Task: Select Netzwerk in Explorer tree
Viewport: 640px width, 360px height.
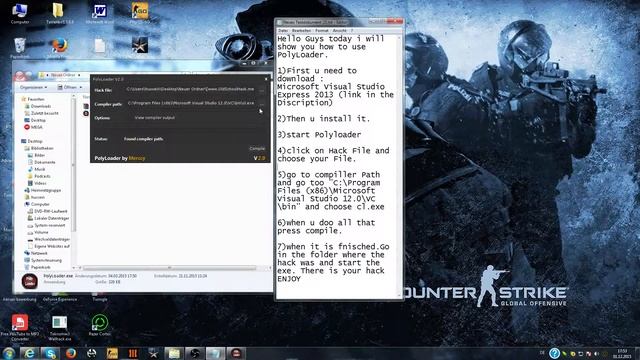Action: 36,253
